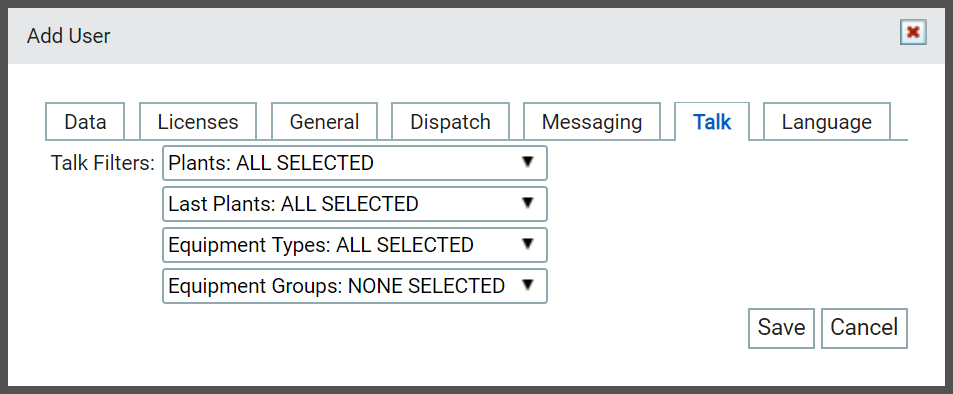
Task: Open the Messaging tab
Action: [x=591, y=122]
